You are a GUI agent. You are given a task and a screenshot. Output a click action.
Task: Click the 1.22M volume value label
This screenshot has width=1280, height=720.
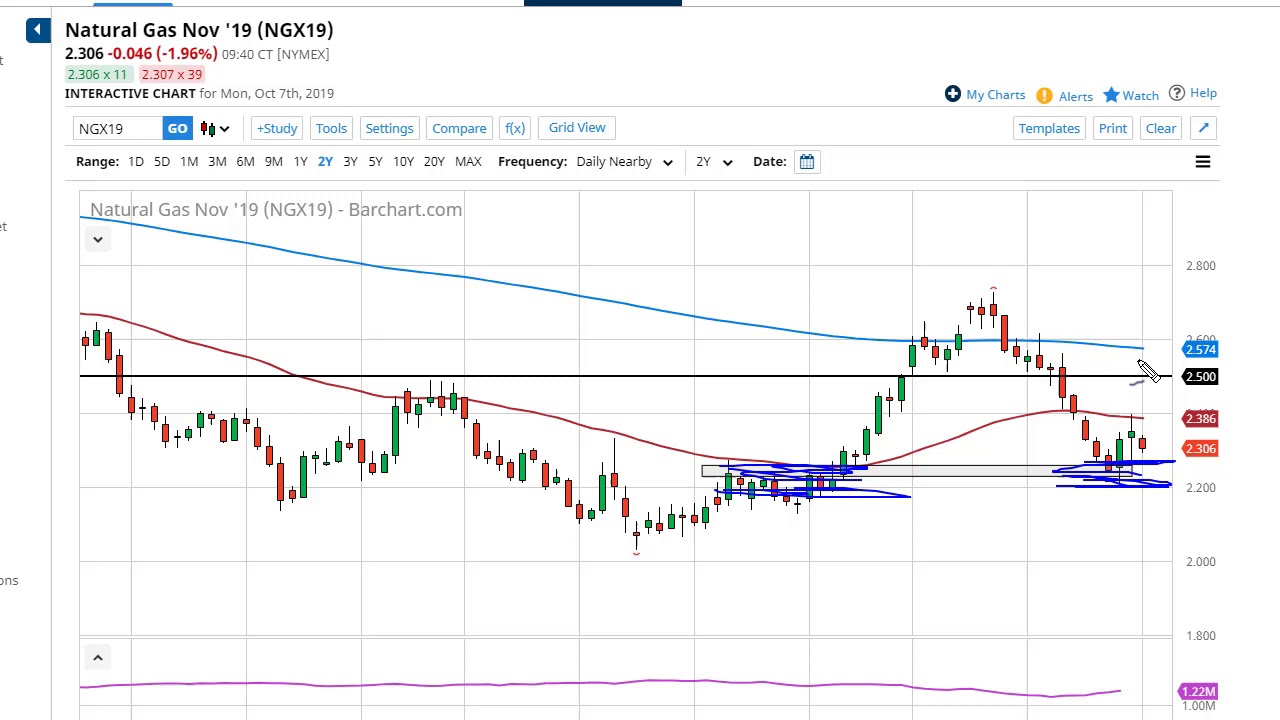pyautogui.click(x=1198, y=692)
